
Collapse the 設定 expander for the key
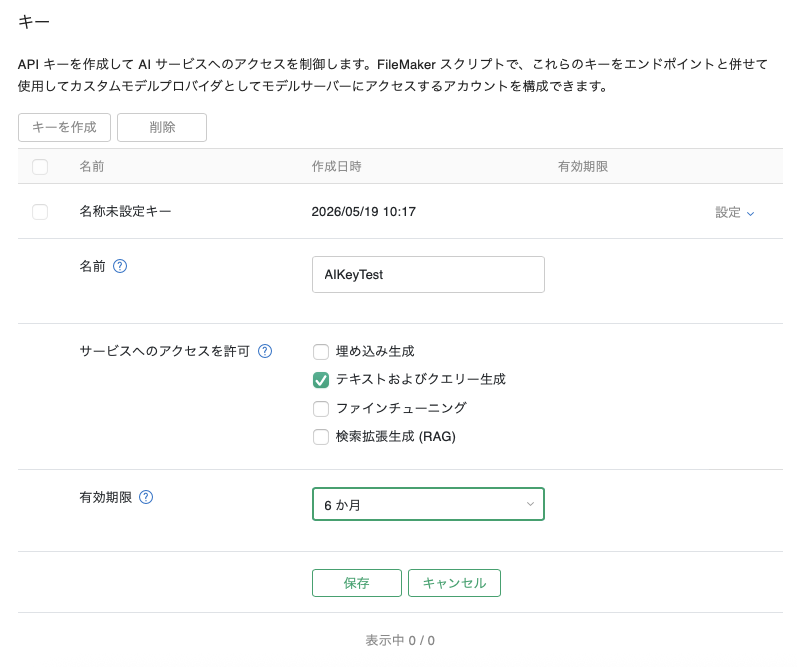[x=735, y=213]
